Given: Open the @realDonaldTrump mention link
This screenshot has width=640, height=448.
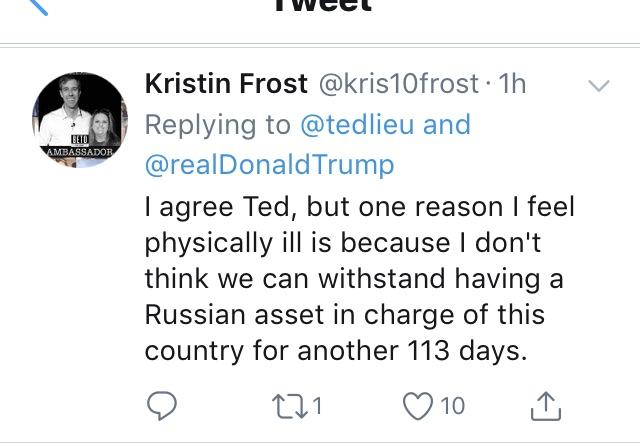Looking at the screenshot, I should [x=270, y=164].
